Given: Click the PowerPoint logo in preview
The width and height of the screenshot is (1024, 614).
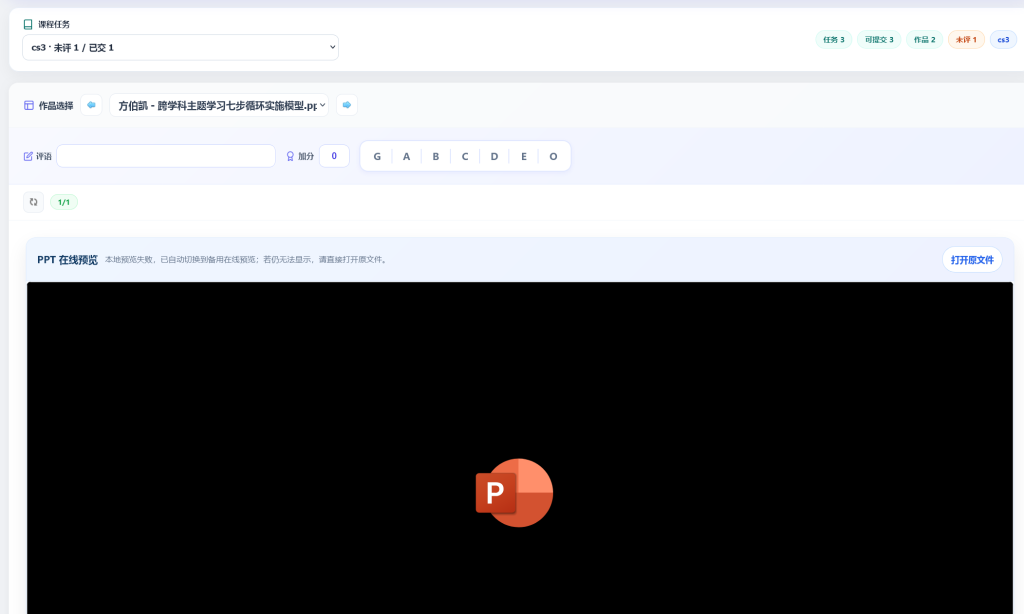Looking at the screenshot, I should point(515,493).
